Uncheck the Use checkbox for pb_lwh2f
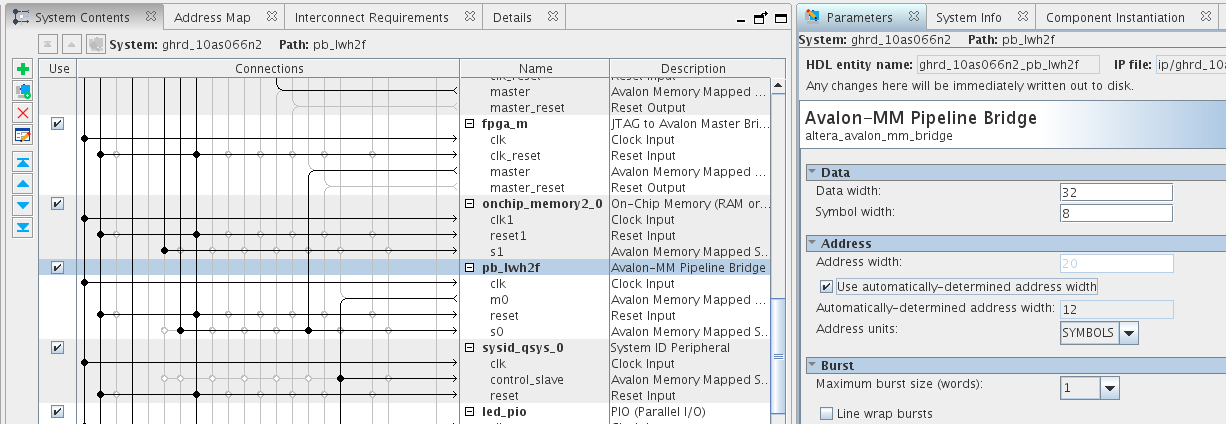This screenshot has height=424, width=1226. click(x=57, y=268)
